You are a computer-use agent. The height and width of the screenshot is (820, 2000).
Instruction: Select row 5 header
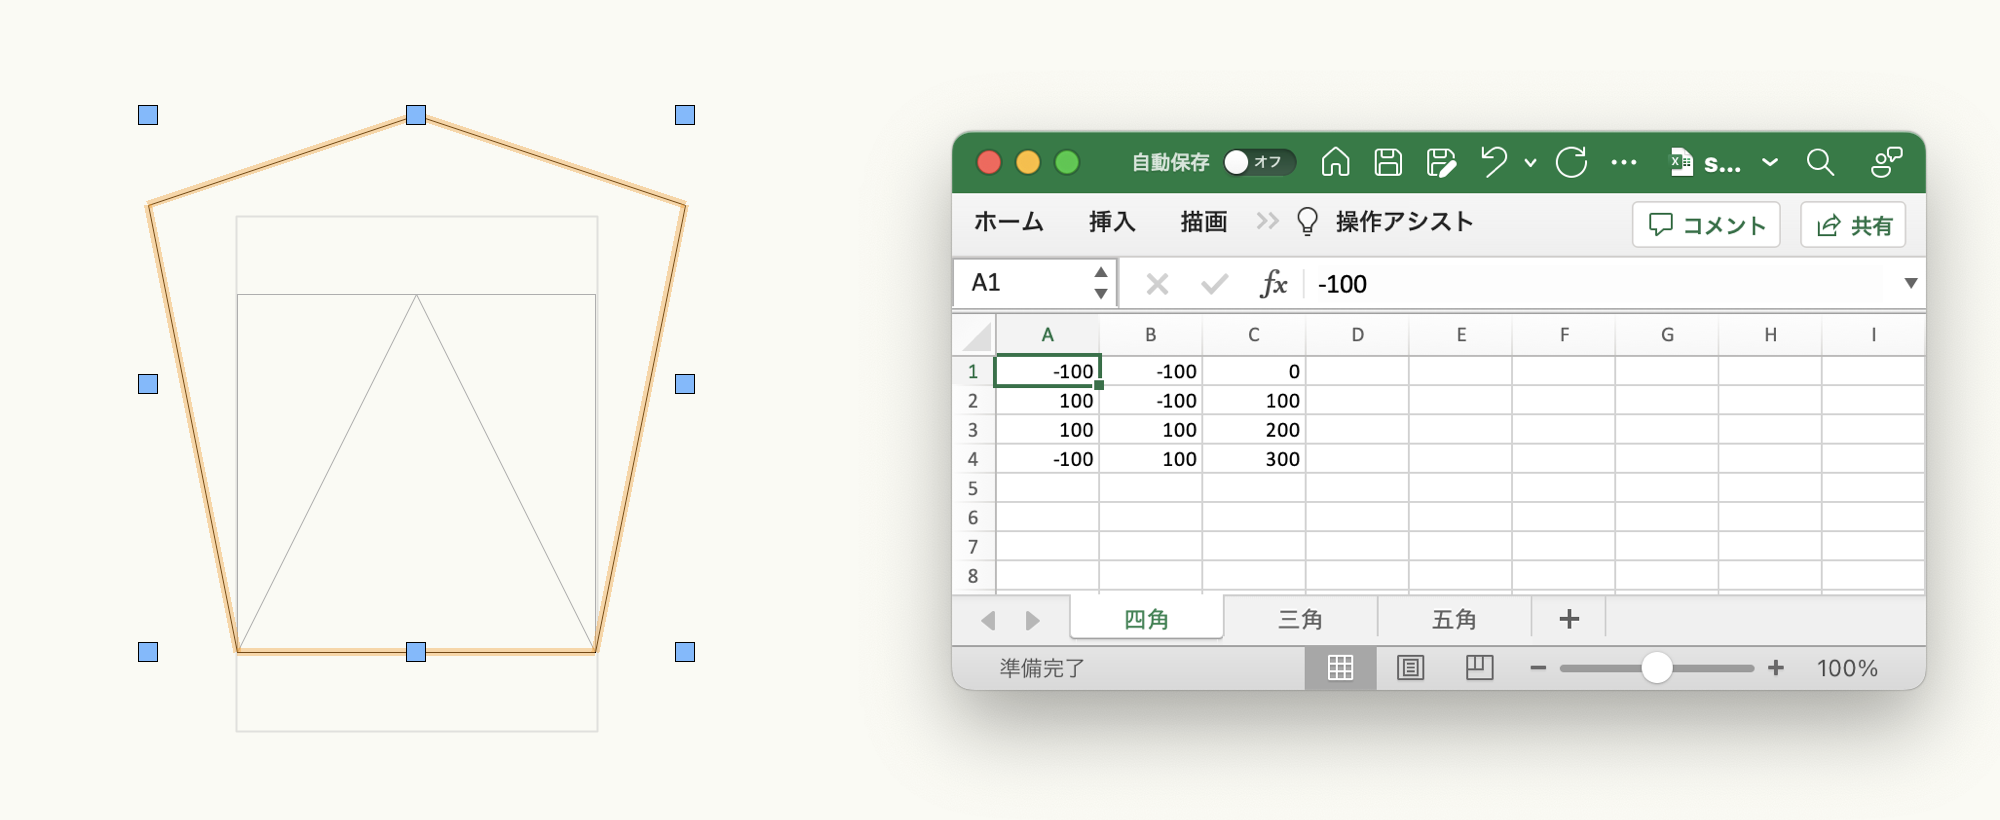[x=973, y=488]
